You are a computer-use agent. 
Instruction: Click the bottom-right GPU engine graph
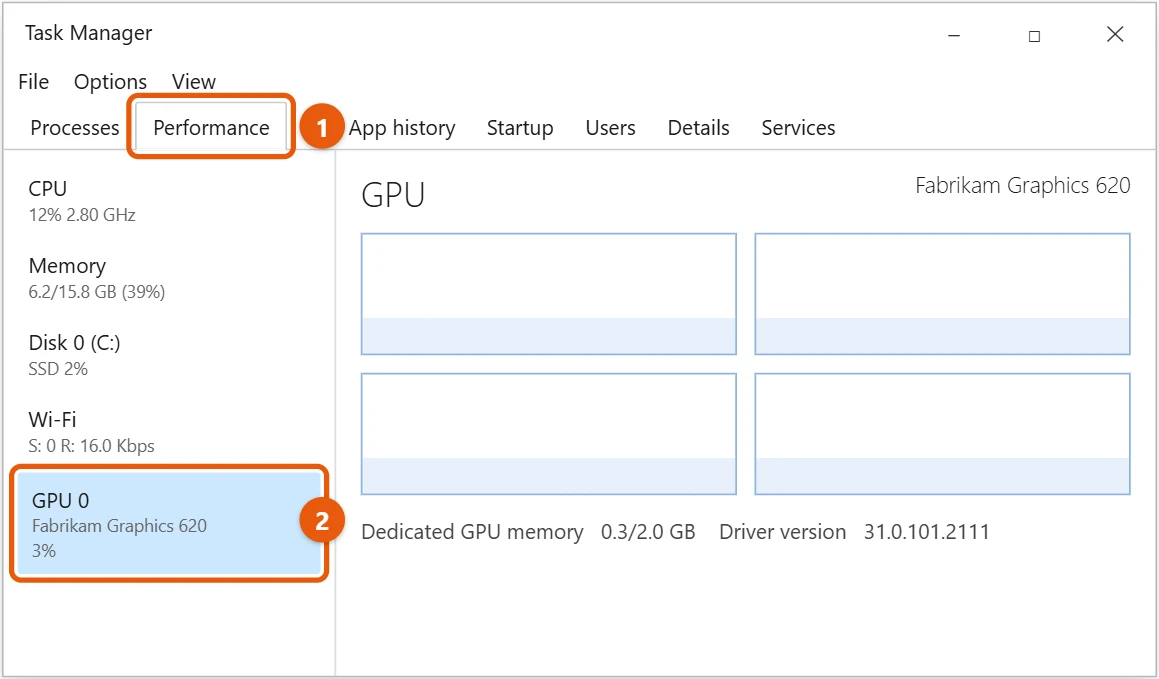point(942,434)
